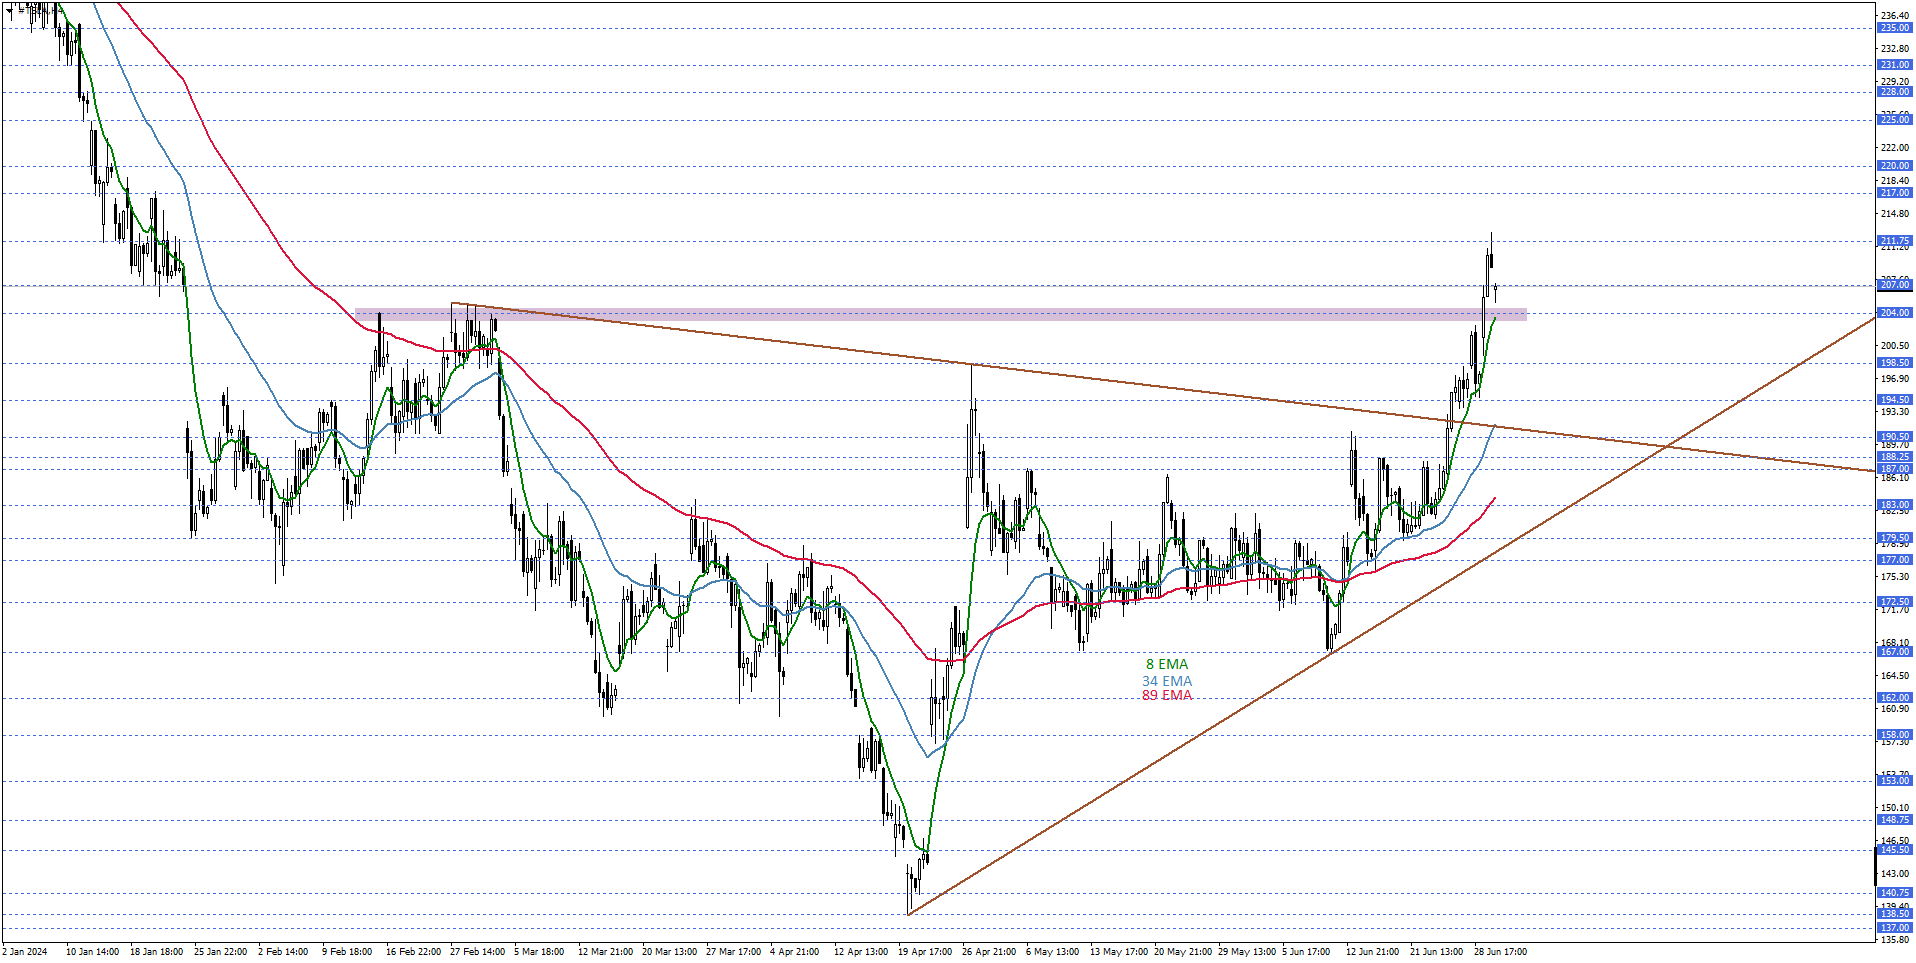Click the 207.00 price level label
1916x963 pixels.
pyautogui.click(x=1894, y=285)
